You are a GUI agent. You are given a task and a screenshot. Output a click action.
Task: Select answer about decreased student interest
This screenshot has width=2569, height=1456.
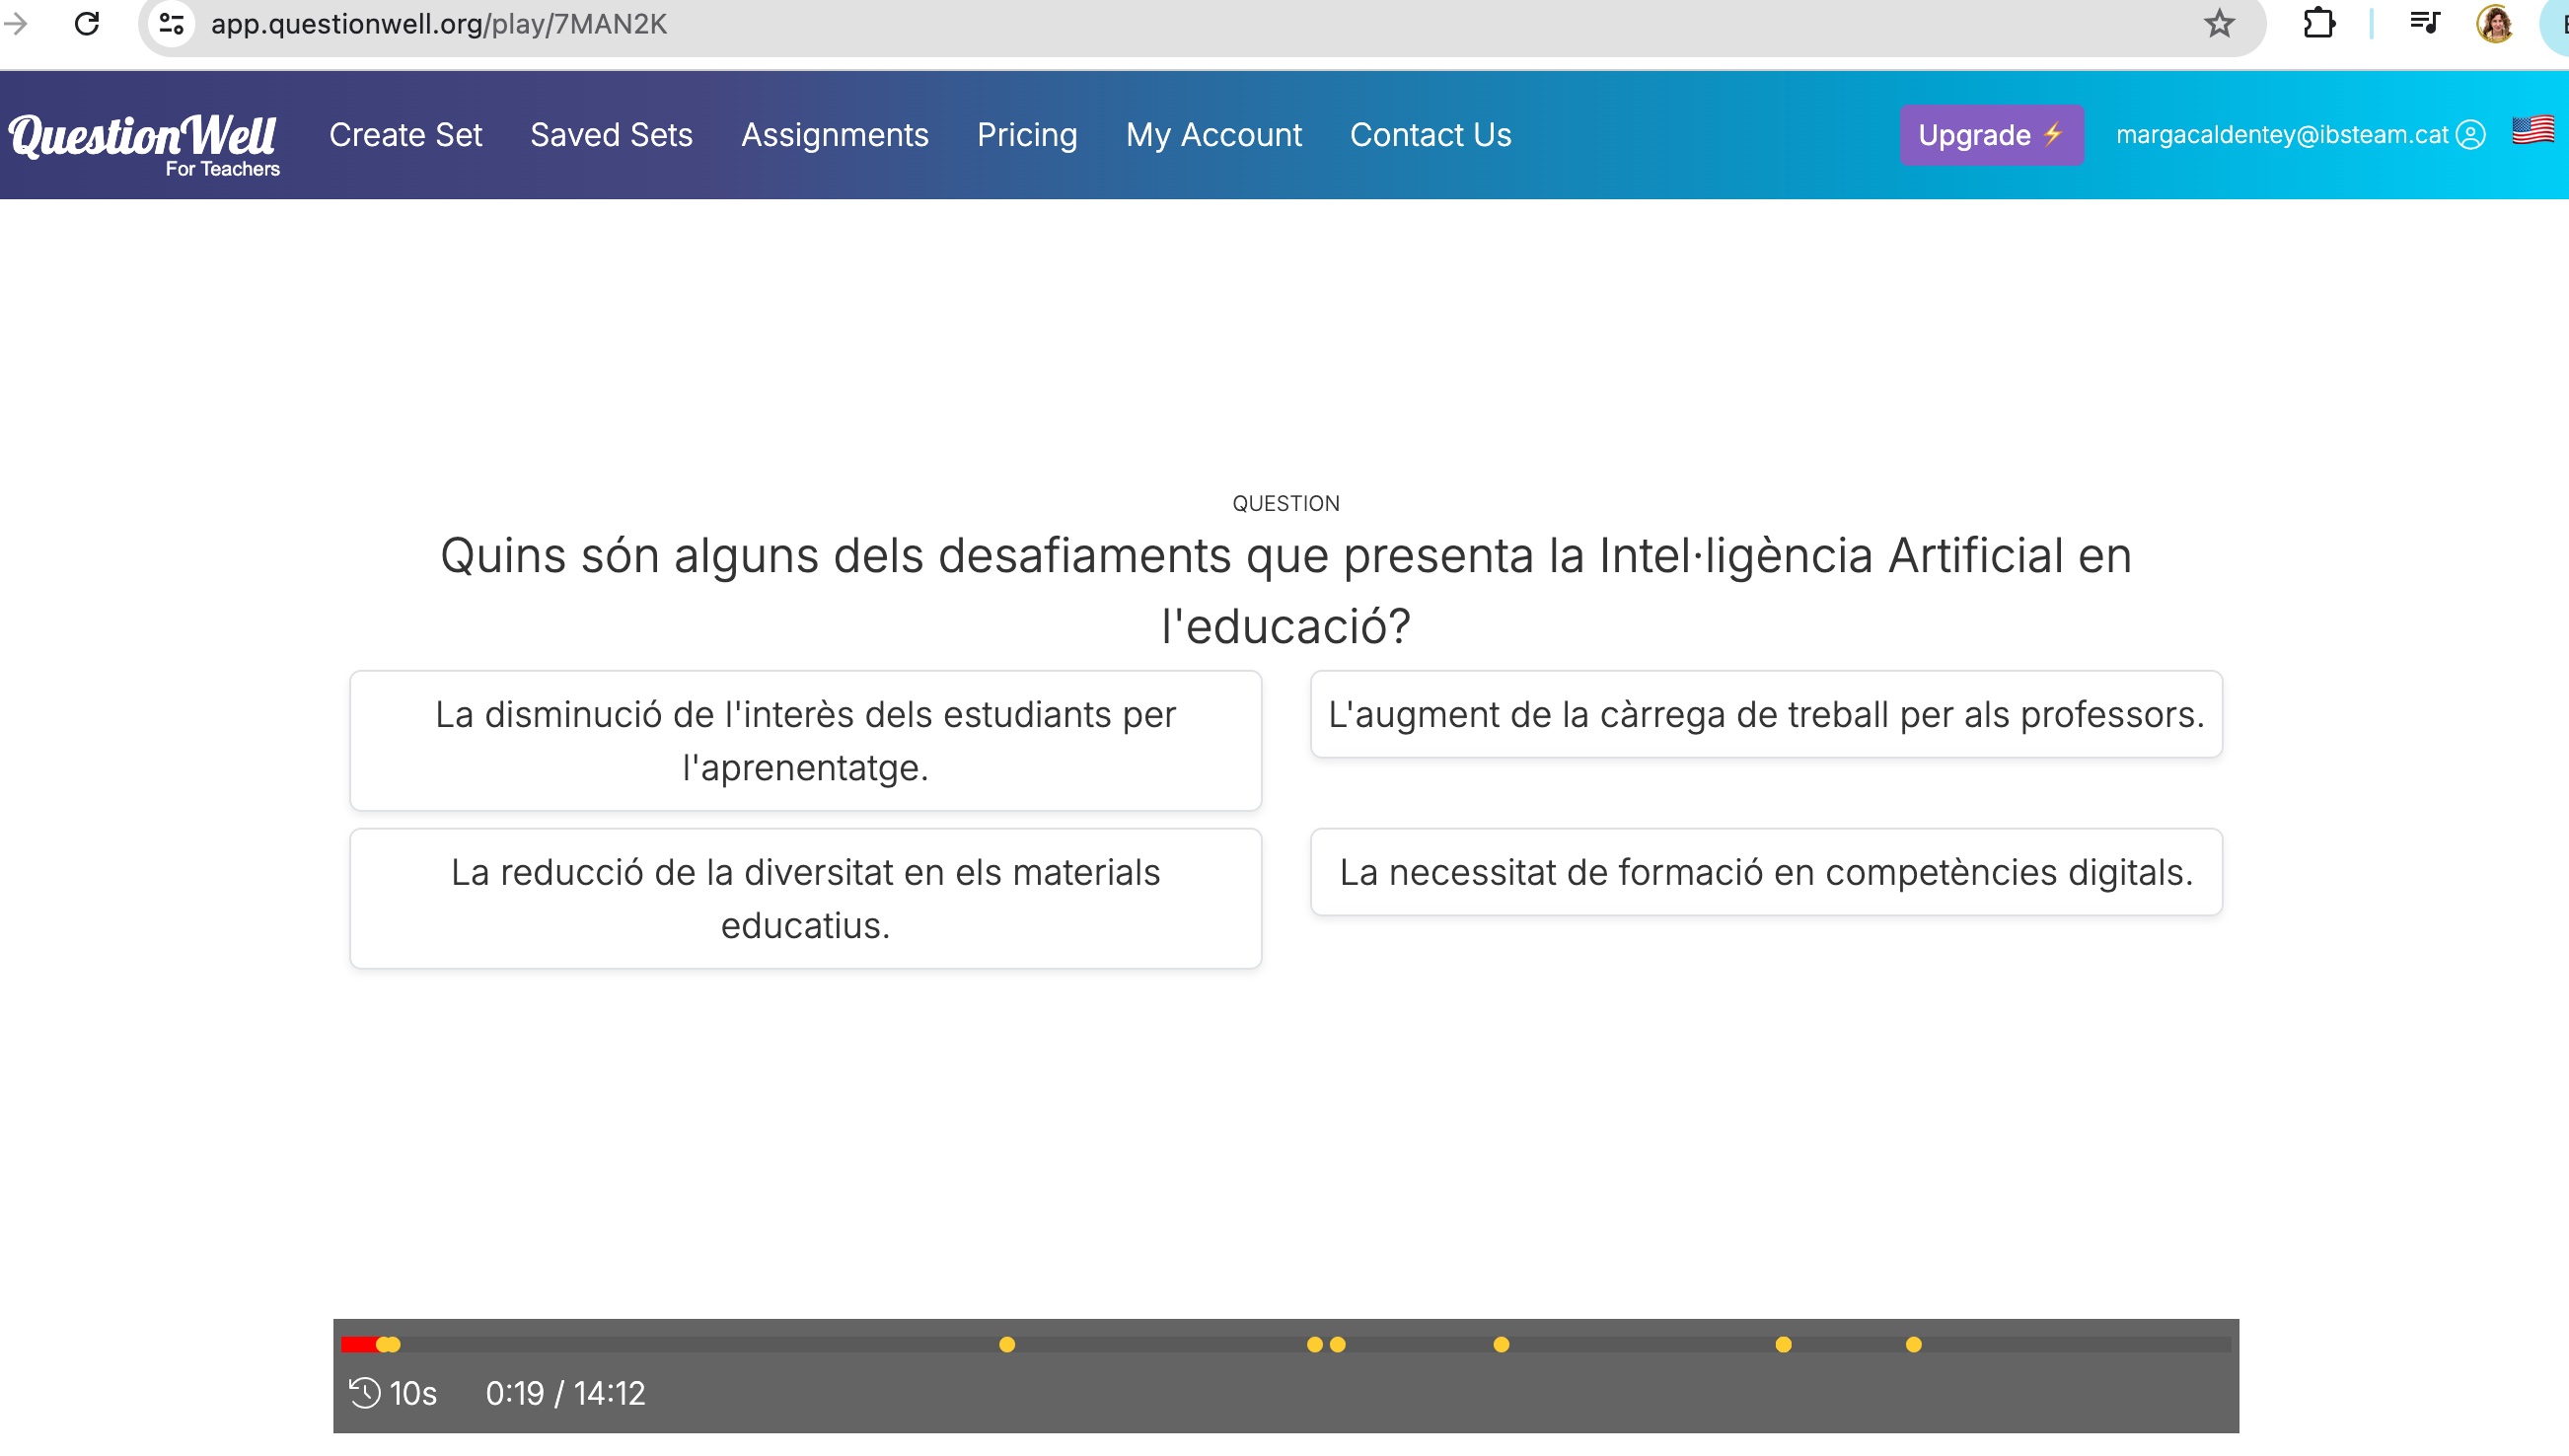805,740
